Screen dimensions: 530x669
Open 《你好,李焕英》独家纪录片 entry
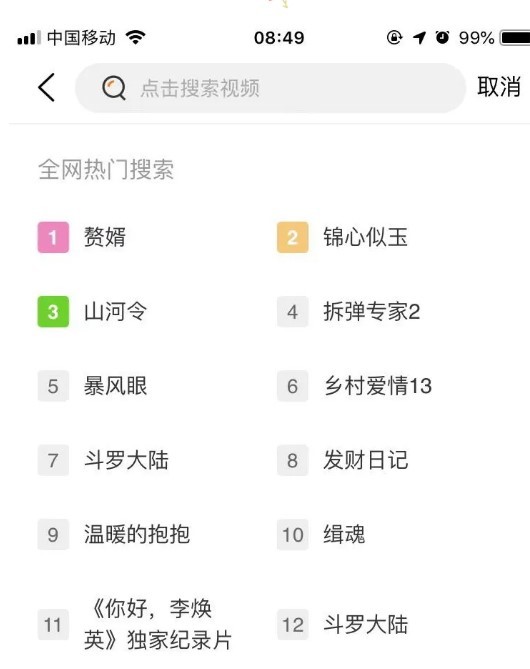coord(158,624)
